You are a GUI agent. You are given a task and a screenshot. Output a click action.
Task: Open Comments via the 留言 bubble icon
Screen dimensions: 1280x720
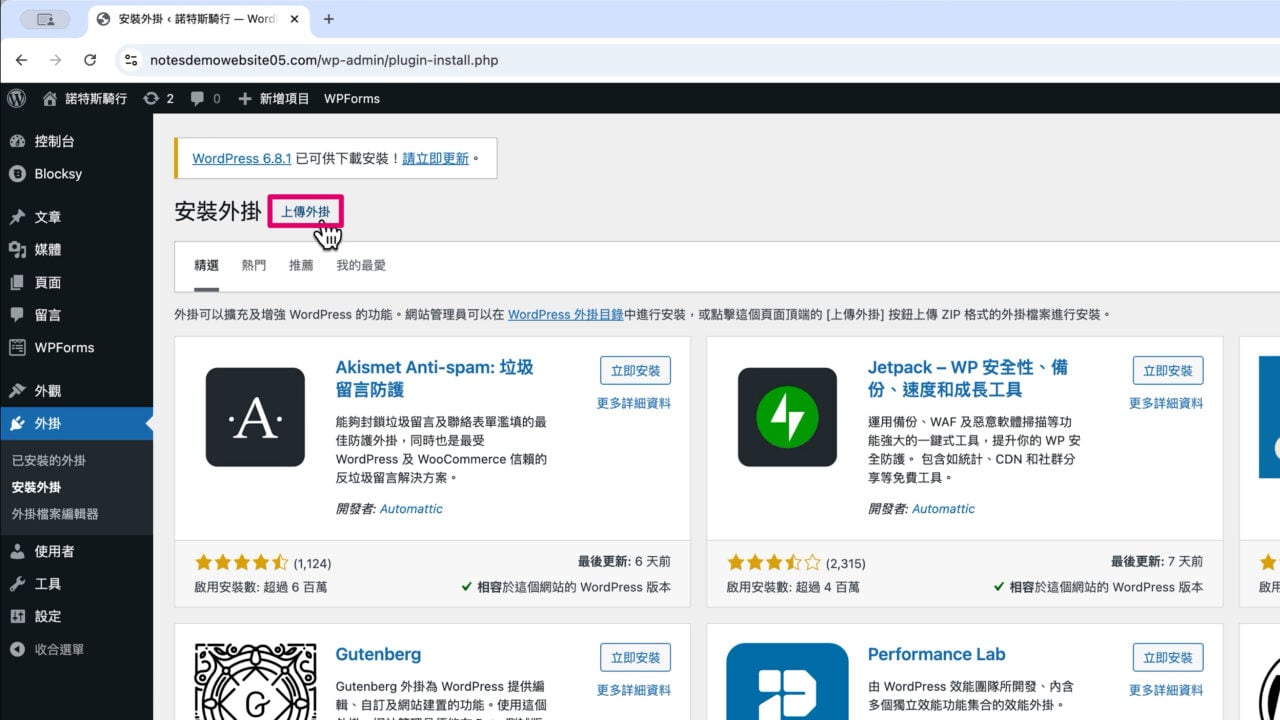coord(18,314)
